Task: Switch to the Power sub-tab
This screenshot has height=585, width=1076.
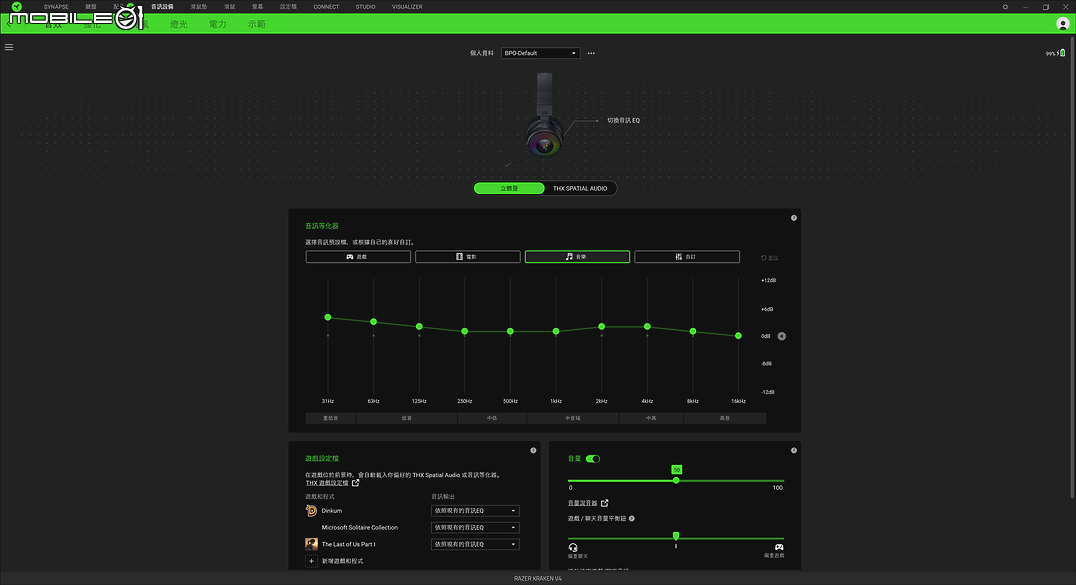Action: pos(218,24)
